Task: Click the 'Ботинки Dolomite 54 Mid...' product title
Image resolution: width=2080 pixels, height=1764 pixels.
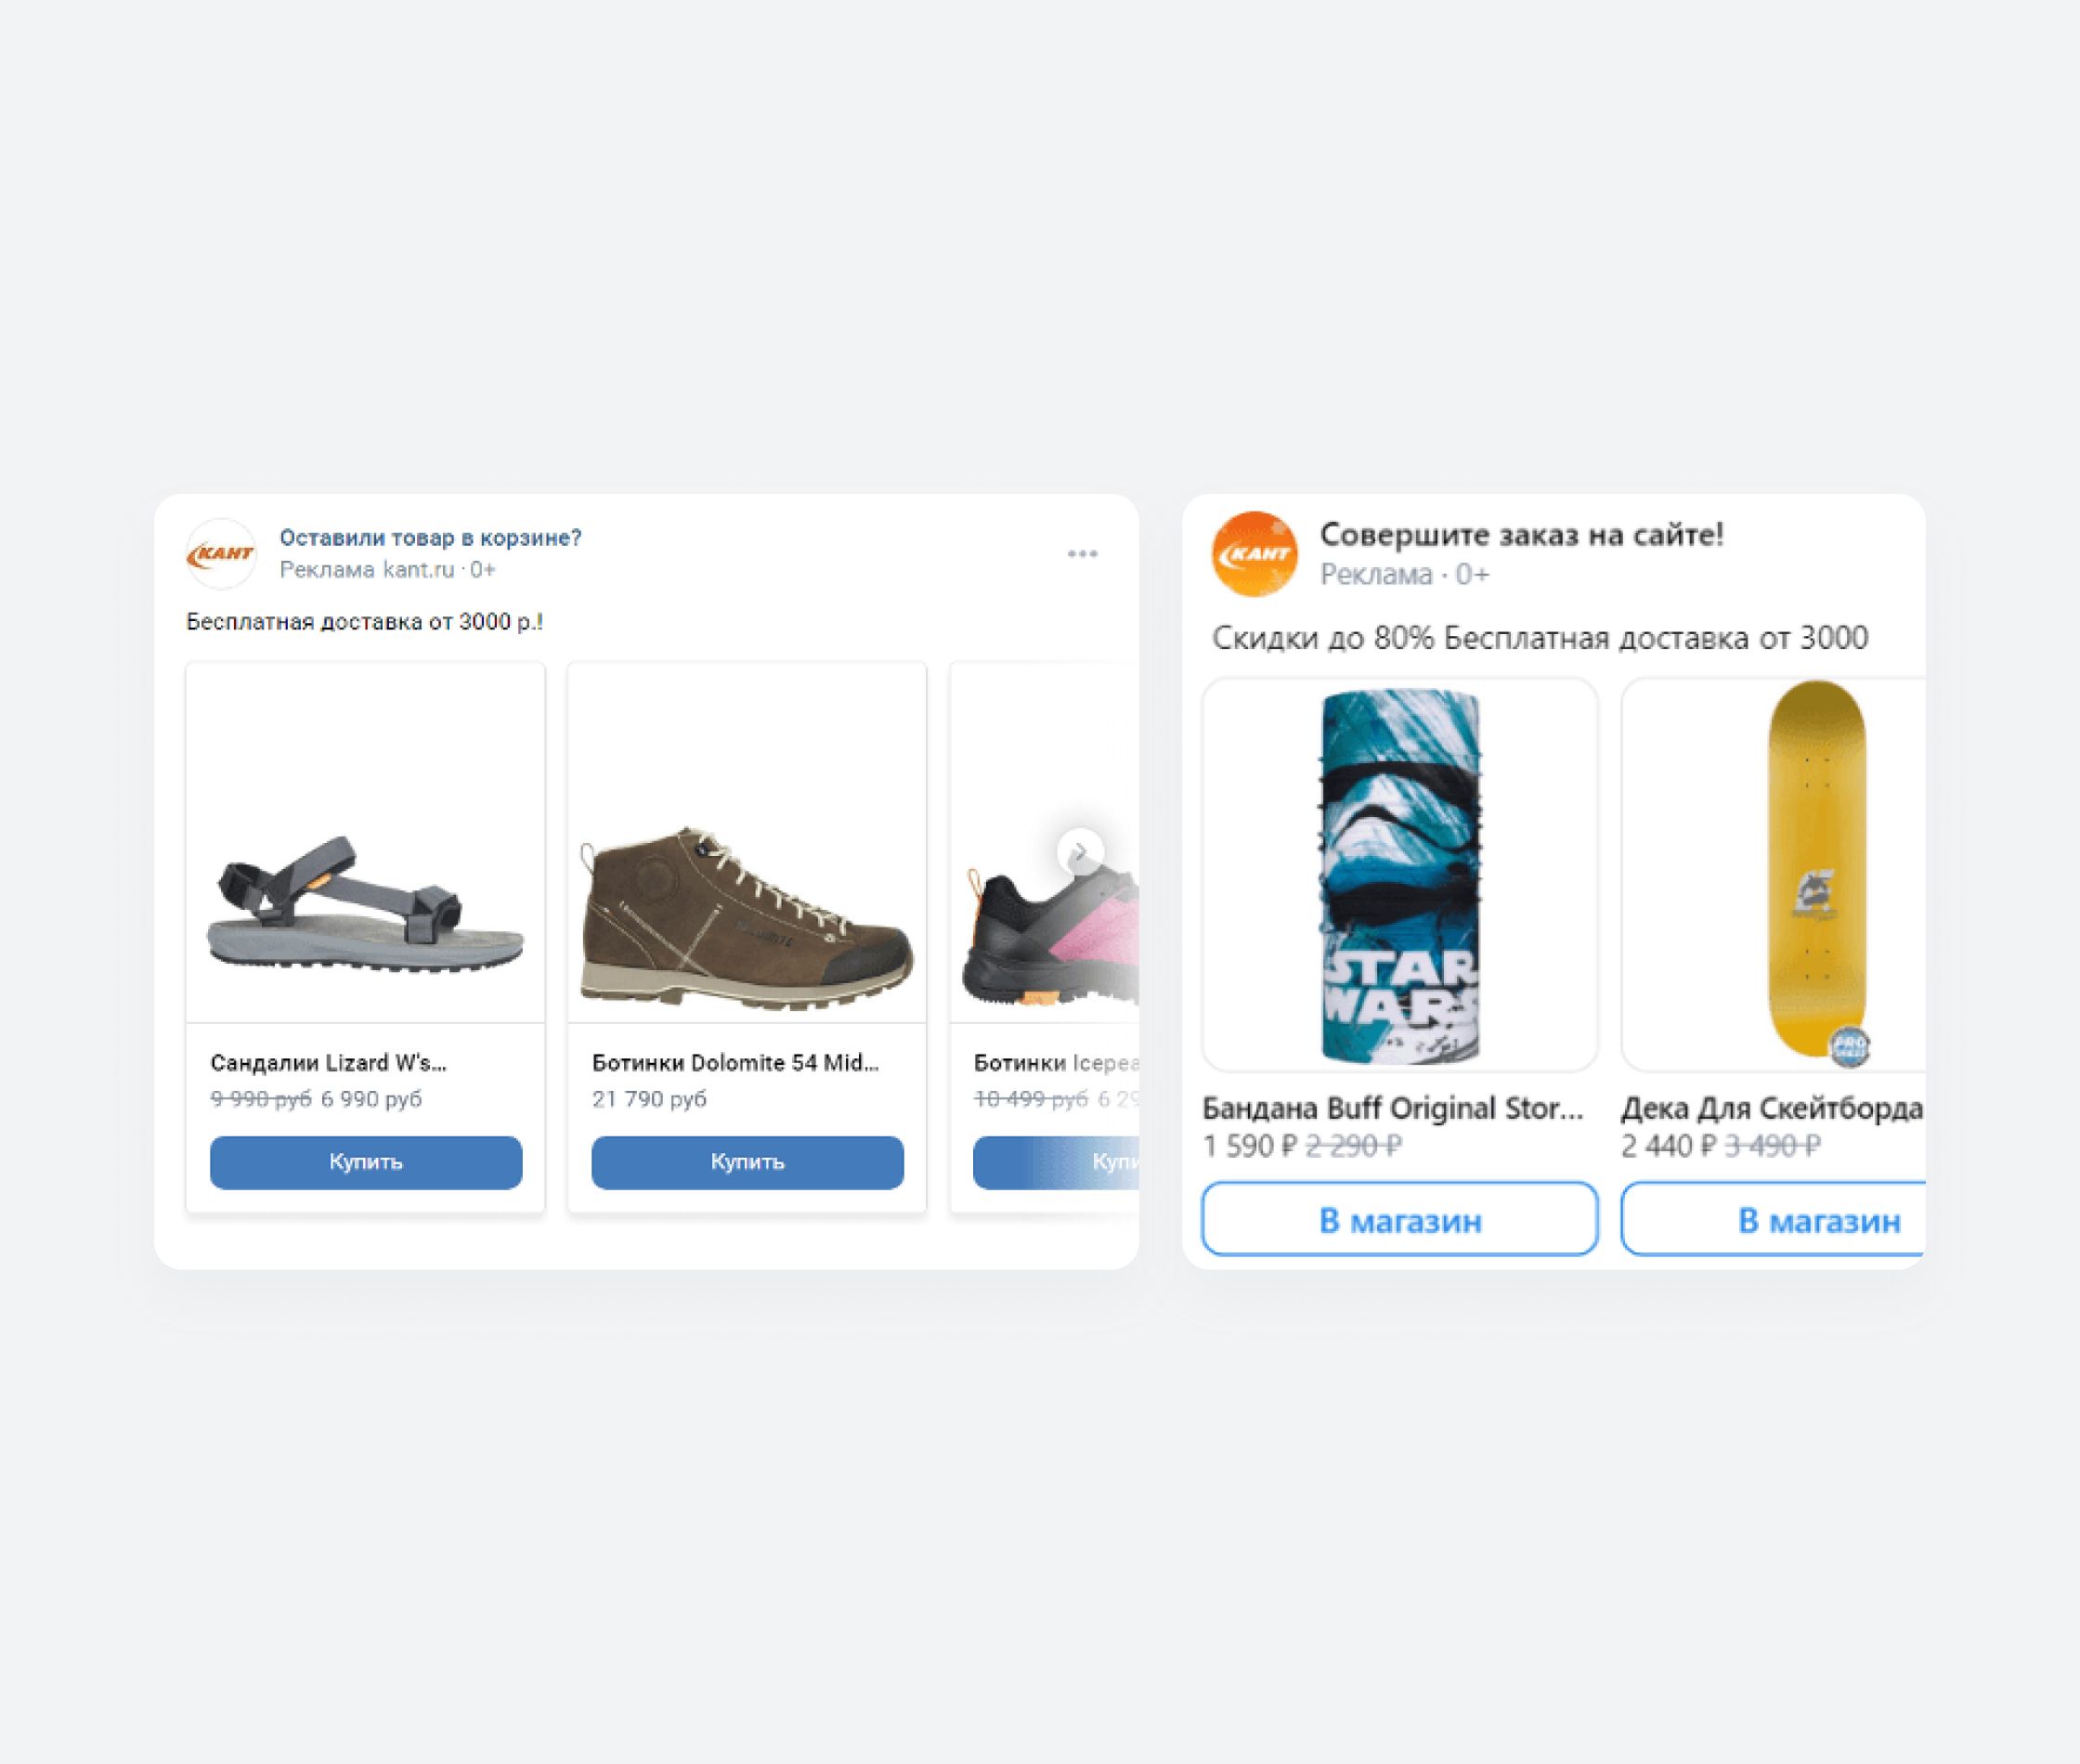Action: point(735,1063)
